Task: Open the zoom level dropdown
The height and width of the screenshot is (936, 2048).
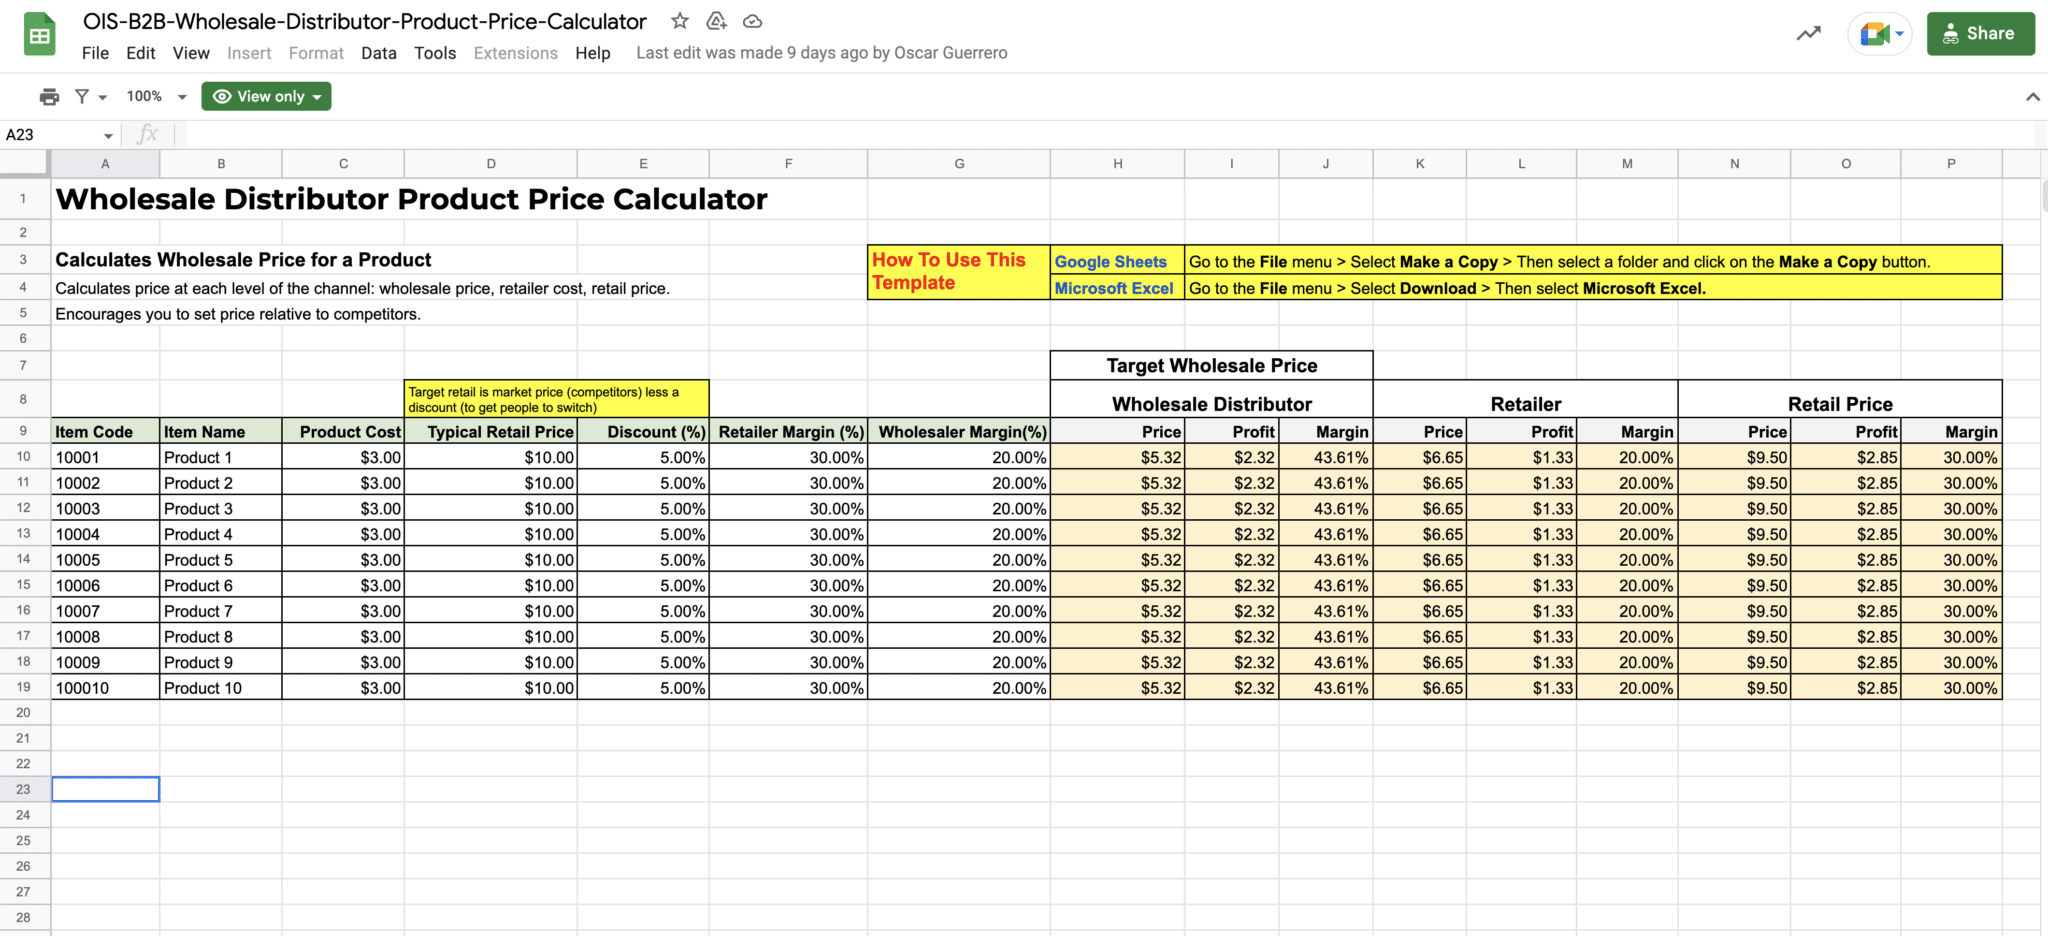Action: (x=153, y=95)
